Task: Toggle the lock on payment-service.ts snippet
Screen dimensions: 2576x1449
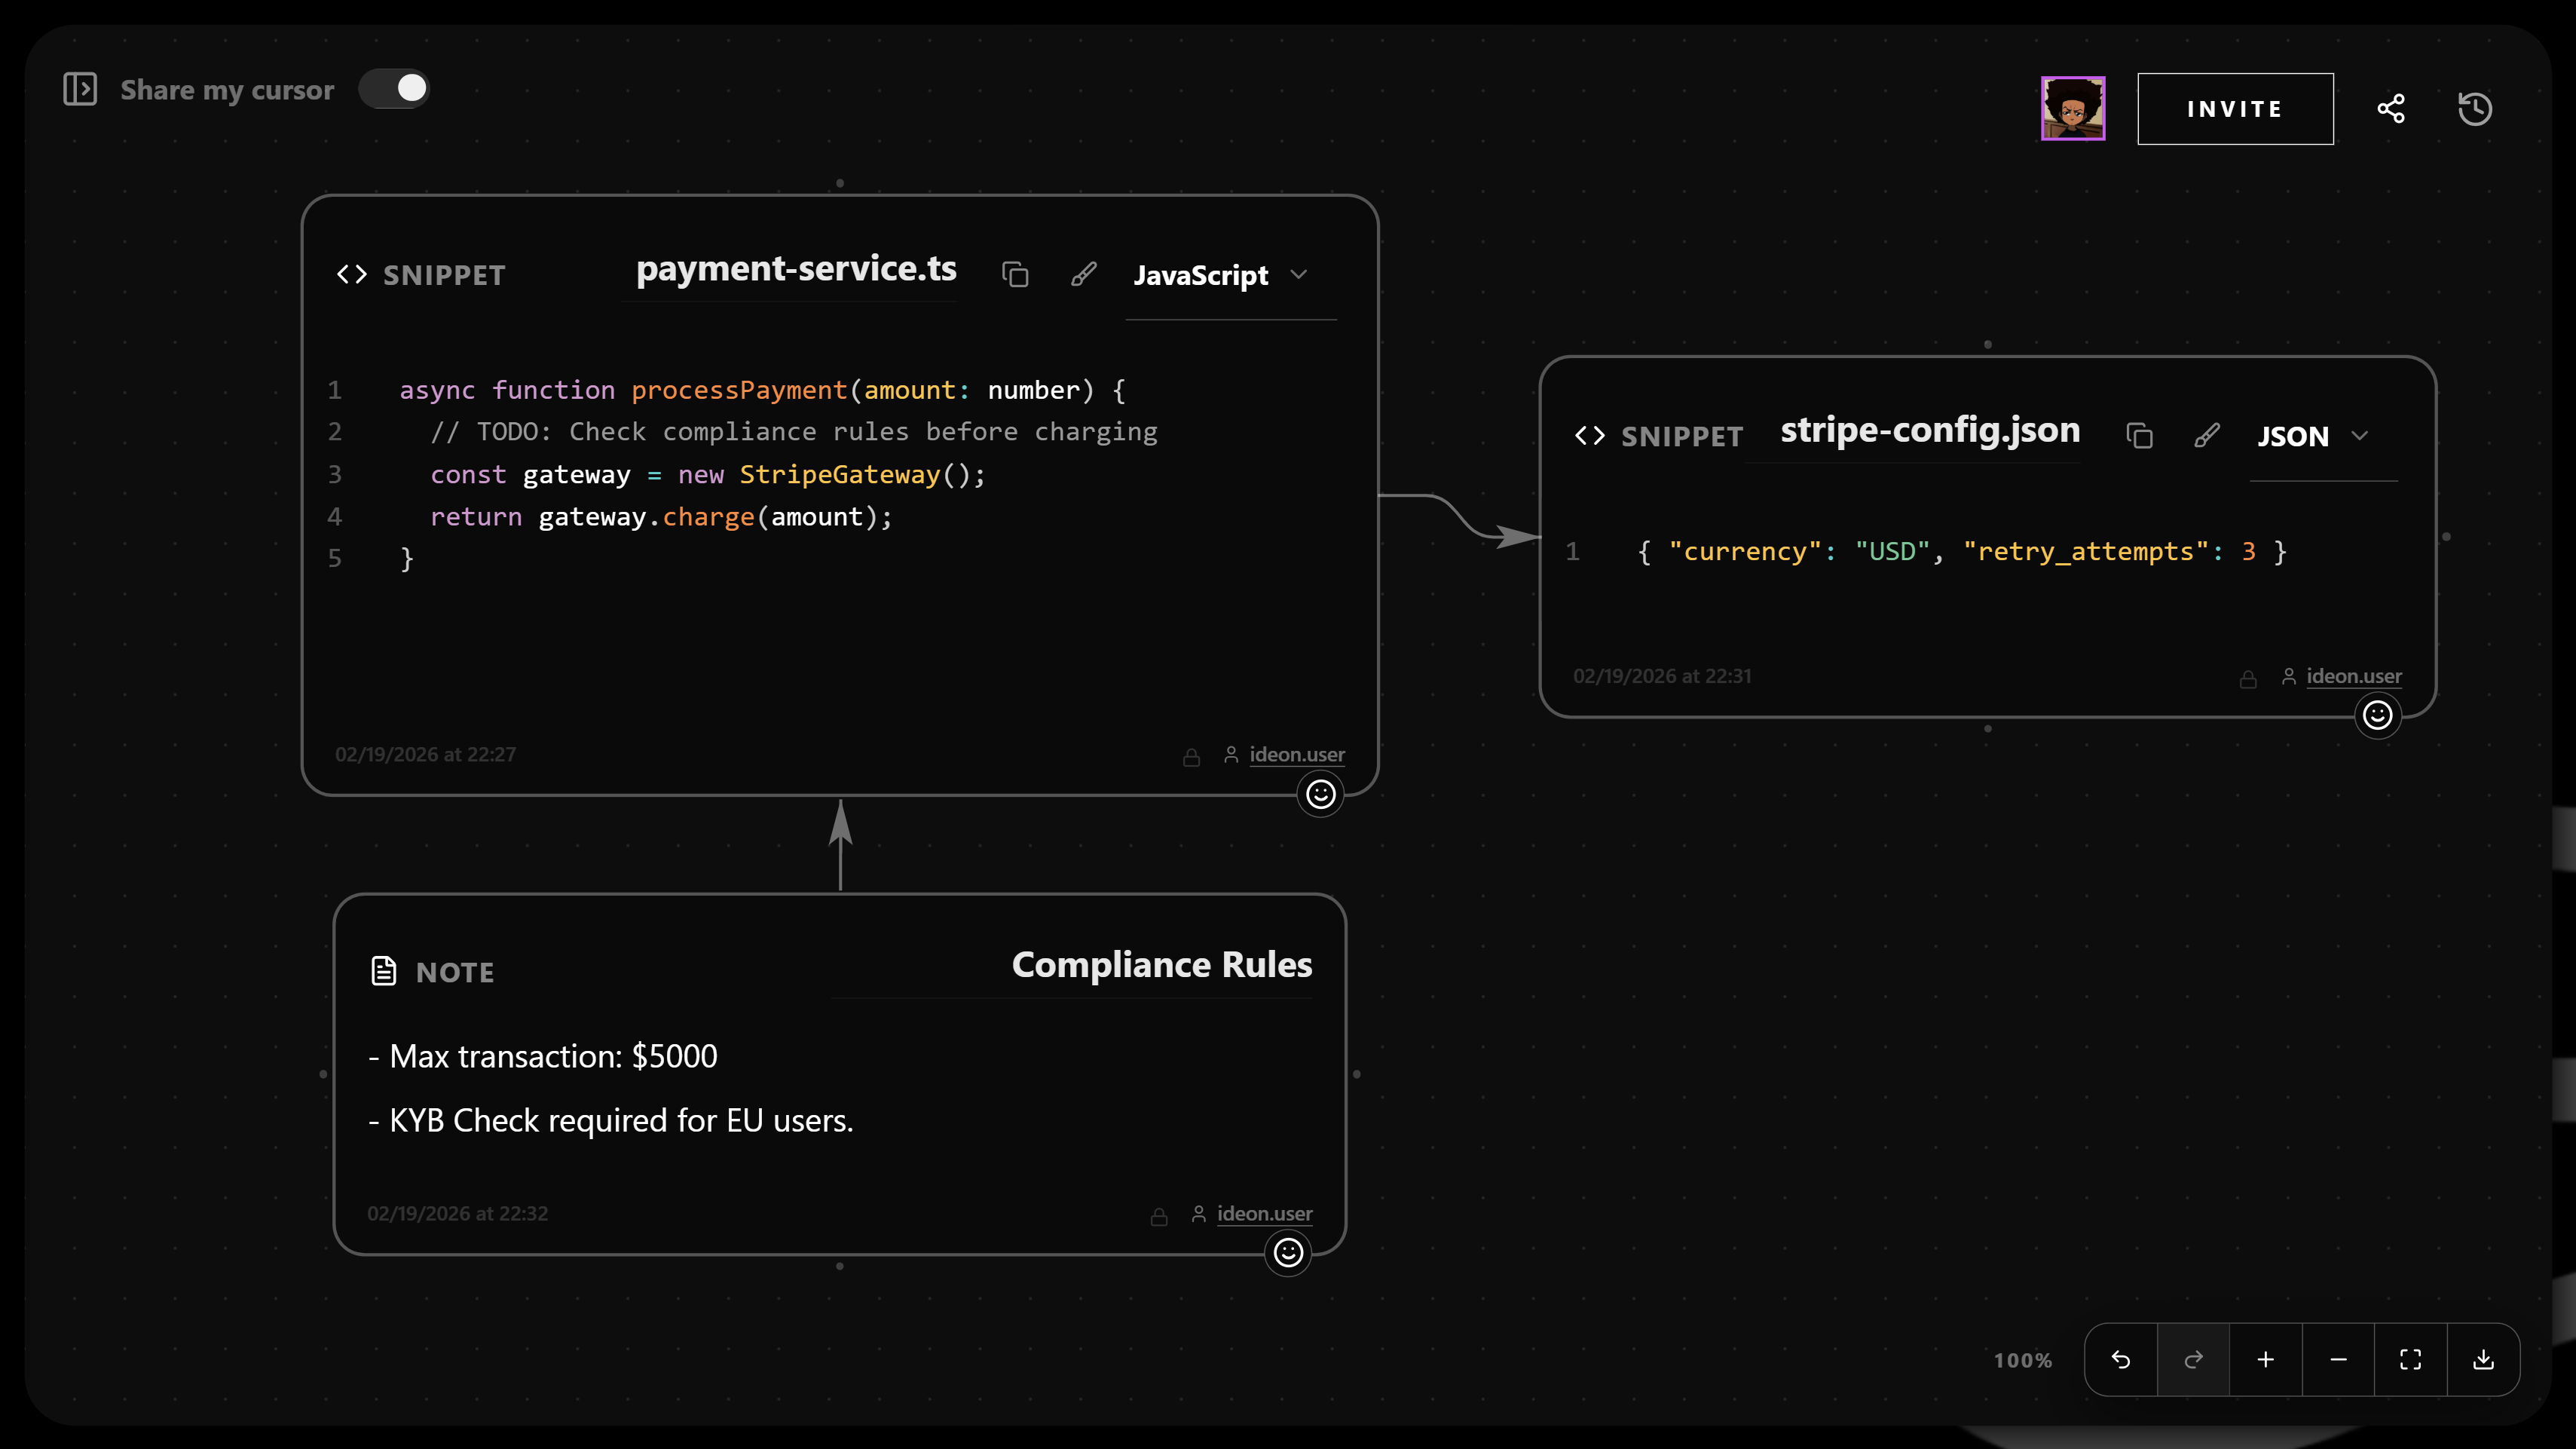Action: (x=1191, y=756)
